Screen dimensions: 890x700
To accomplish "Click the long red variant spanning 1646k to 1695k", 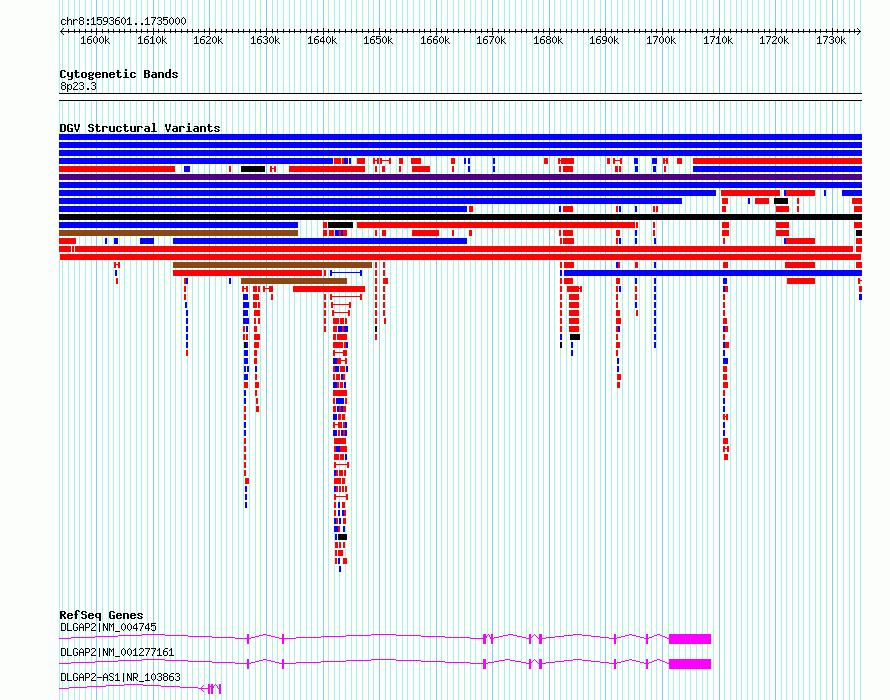I will 496,225.
